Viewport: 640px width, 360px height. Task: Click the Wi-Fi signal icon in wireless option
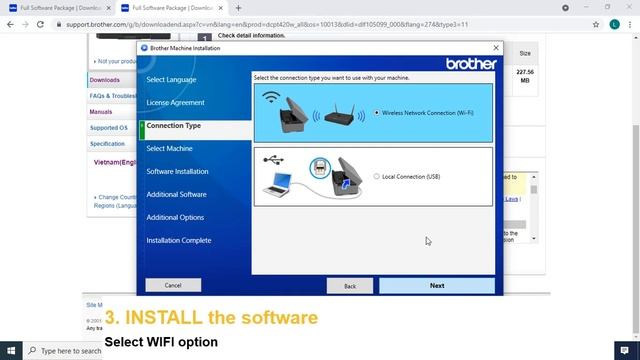pyautogui.click(x=271, y=97)
